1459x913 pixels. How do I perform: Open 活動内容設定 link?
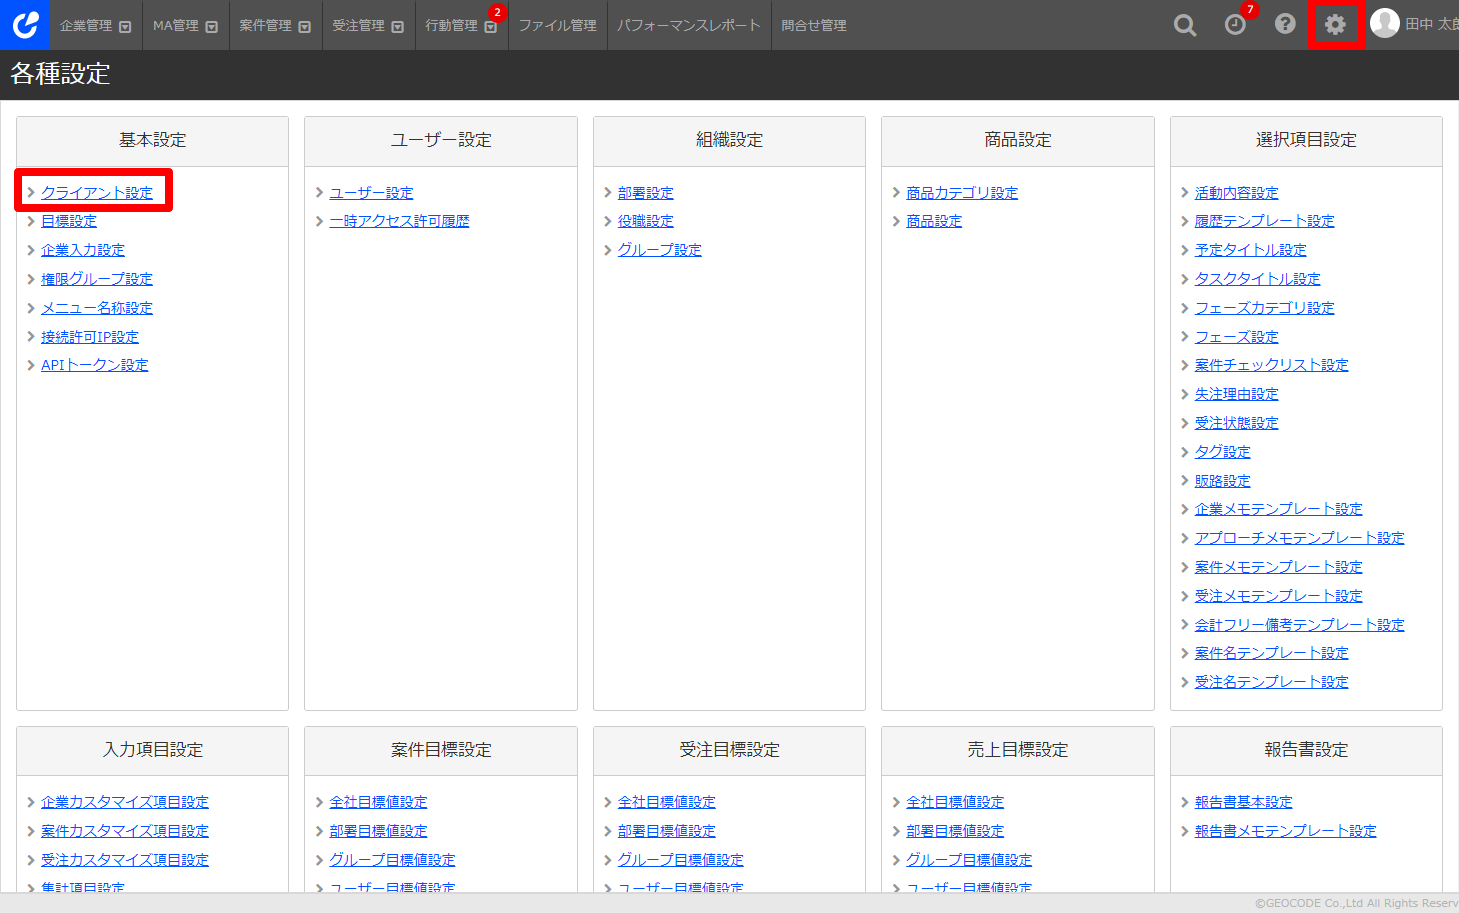tap(1237, 193)
